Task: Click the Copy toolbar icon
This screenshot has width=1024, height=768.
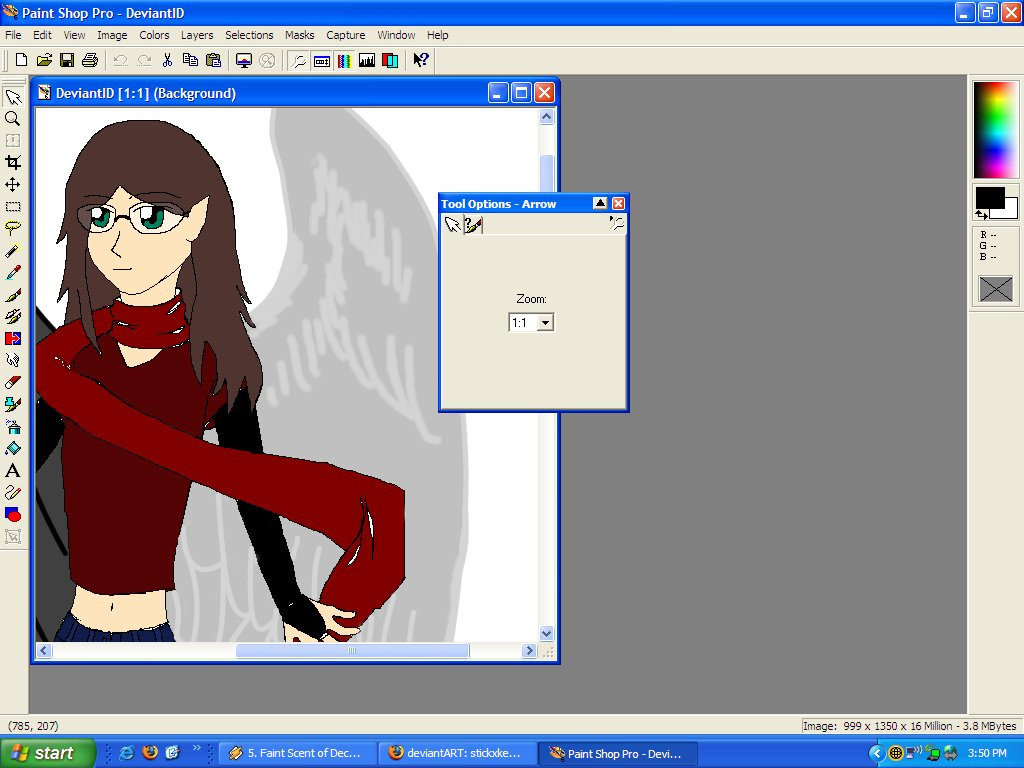Action: [190, 61]
